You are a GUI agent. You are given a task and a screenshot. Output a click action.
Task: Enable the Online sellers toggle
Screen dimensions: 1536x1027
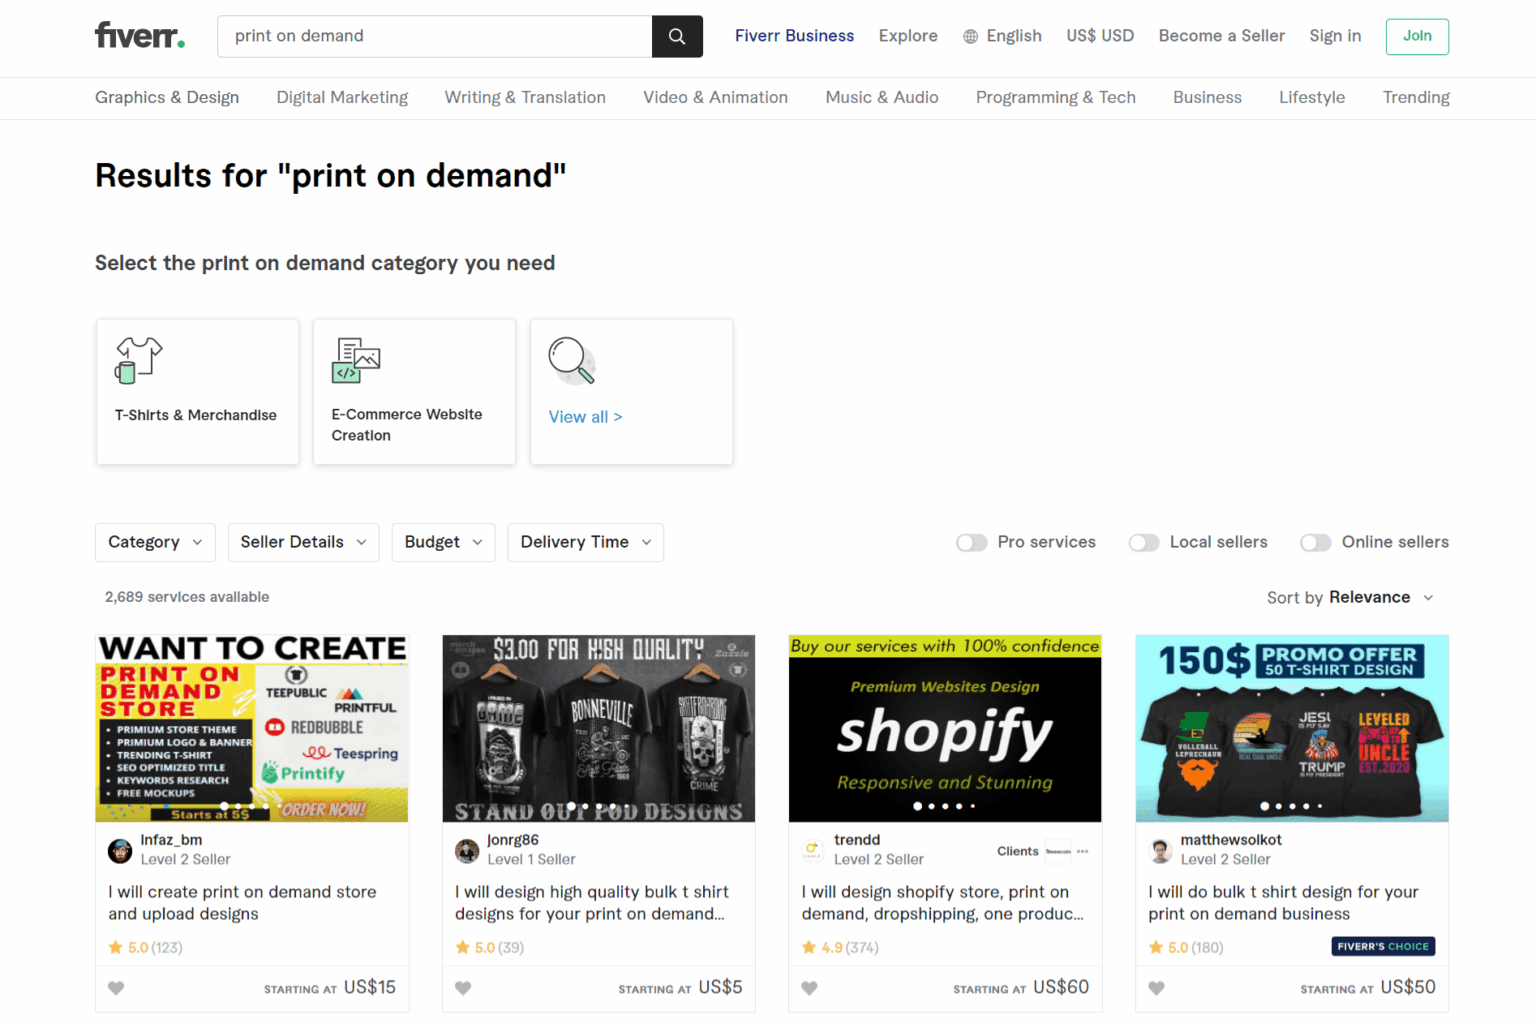pyautogui.click(x=1315, y=542)
